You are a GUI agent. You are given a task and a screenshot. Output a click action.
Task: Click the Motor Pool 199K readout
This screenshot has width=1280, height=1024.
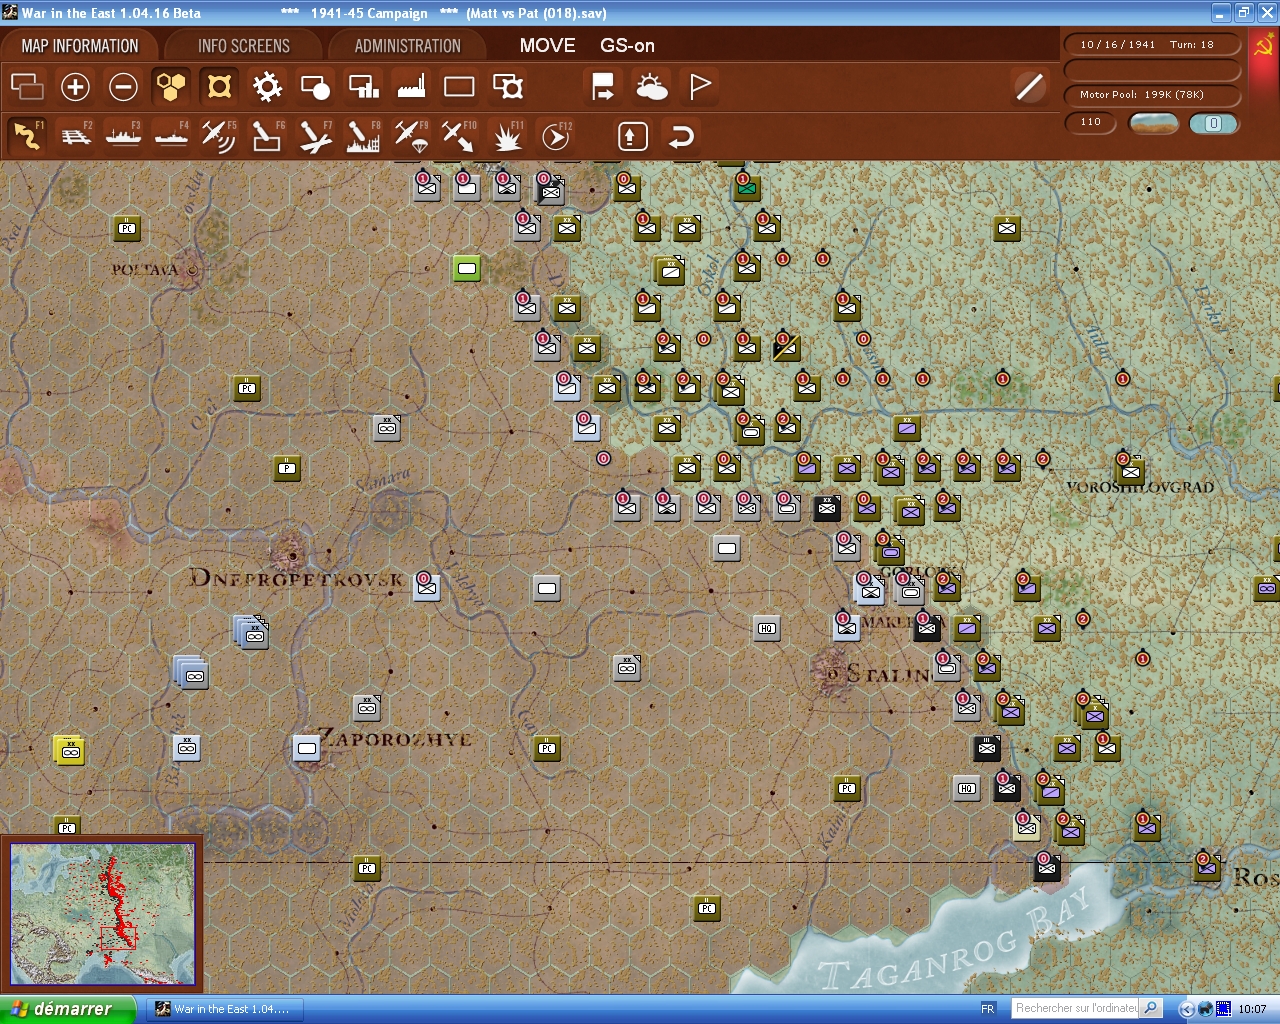click(x=1152, y=95)
